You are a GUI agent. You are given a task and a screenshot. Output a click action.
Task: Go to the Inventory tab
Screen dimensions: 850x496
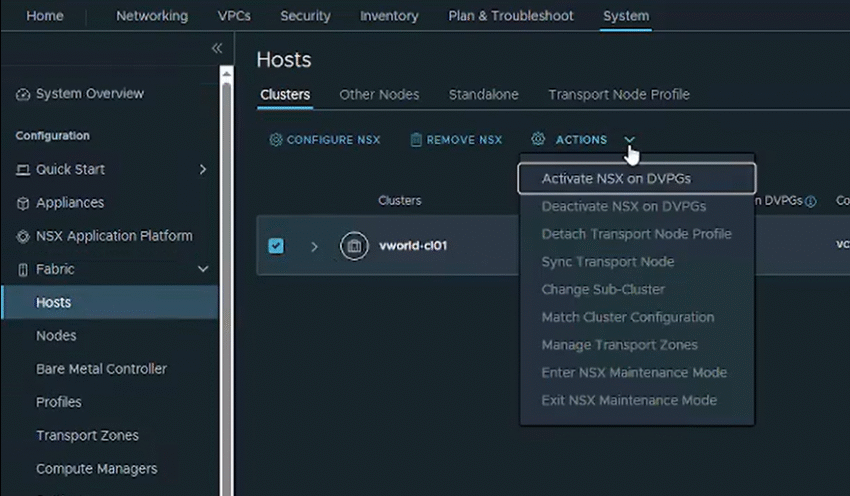tap(389, 16)
